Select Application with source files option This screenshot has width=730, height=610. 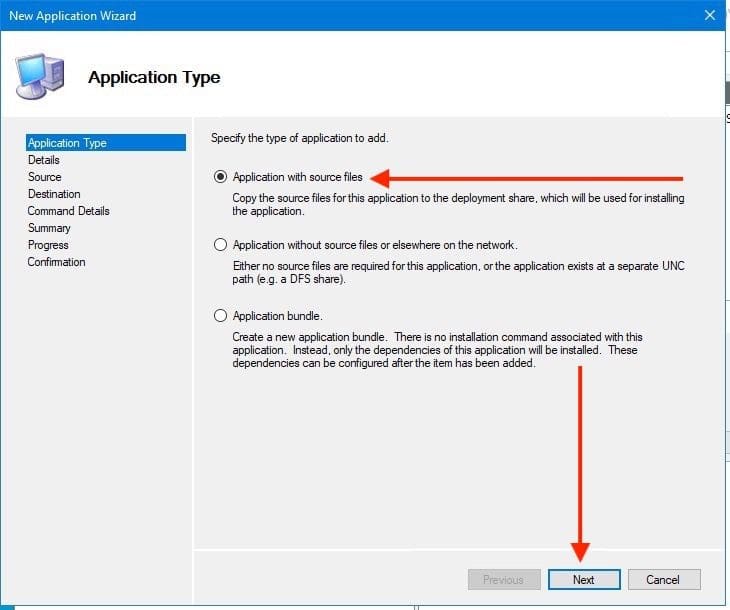(x=220, y=177)
